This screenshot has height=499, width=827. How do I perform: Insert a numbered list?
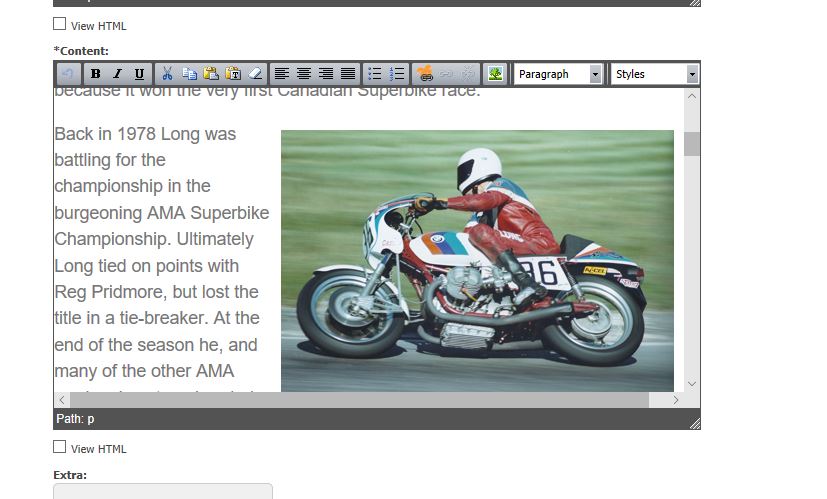tap(397, 74)
